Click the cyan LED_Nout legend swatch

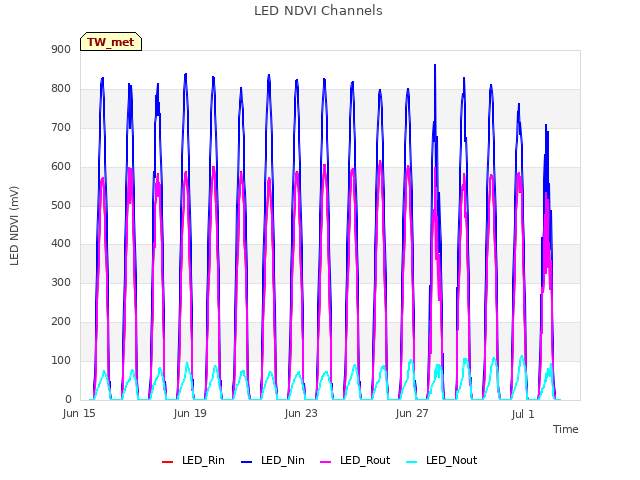(412, 462)
